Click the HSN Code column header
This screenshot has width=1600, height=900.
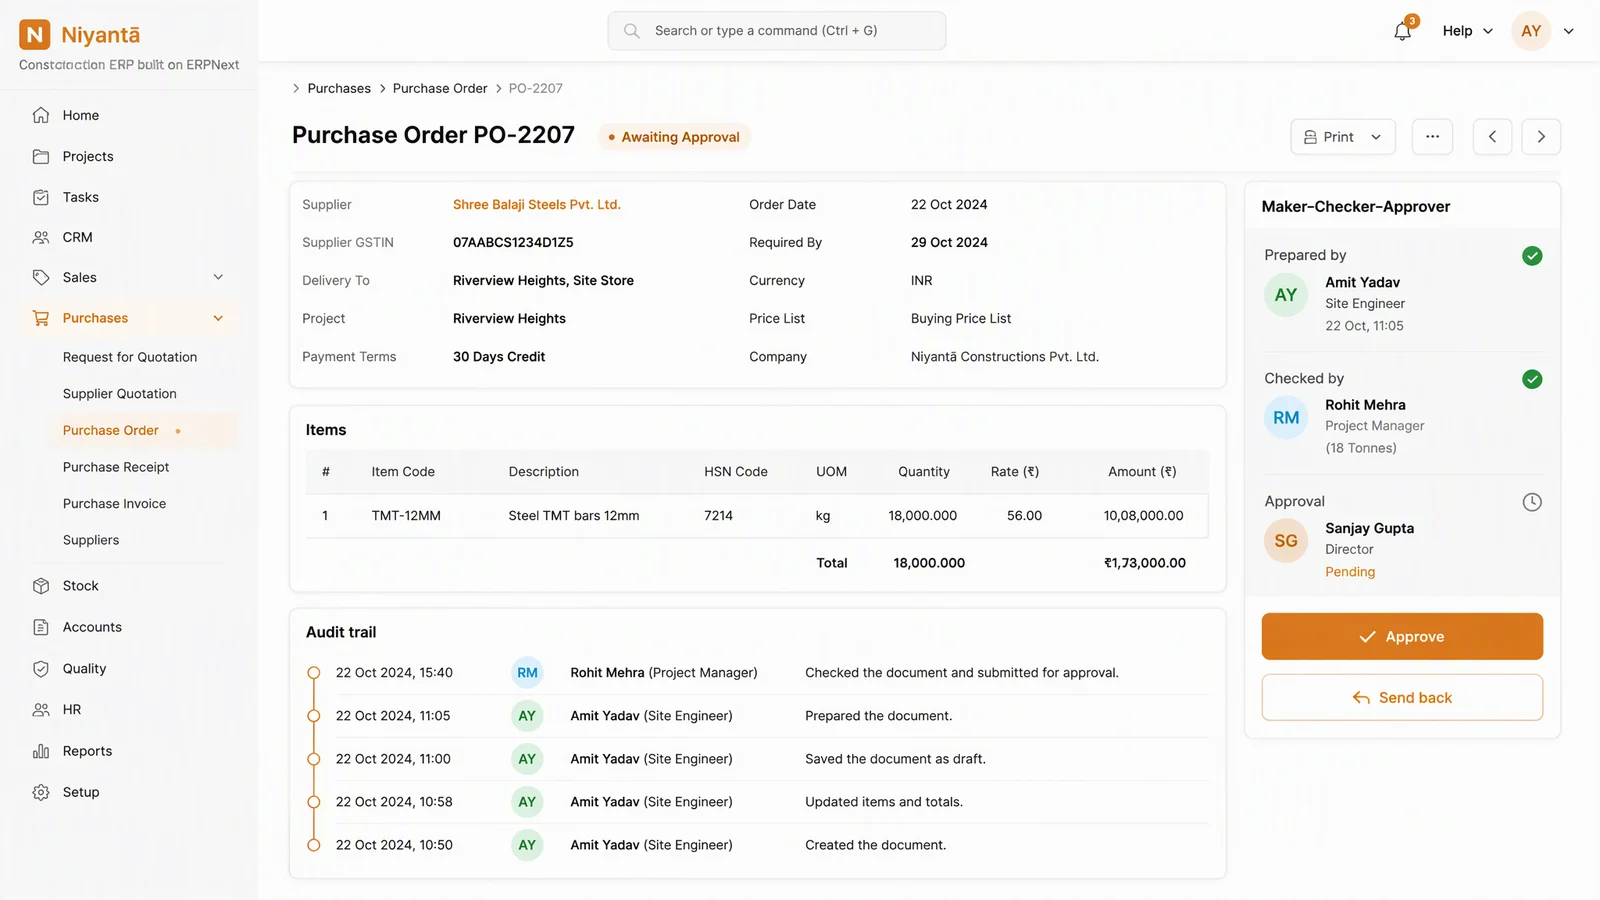tap(736, 472)
